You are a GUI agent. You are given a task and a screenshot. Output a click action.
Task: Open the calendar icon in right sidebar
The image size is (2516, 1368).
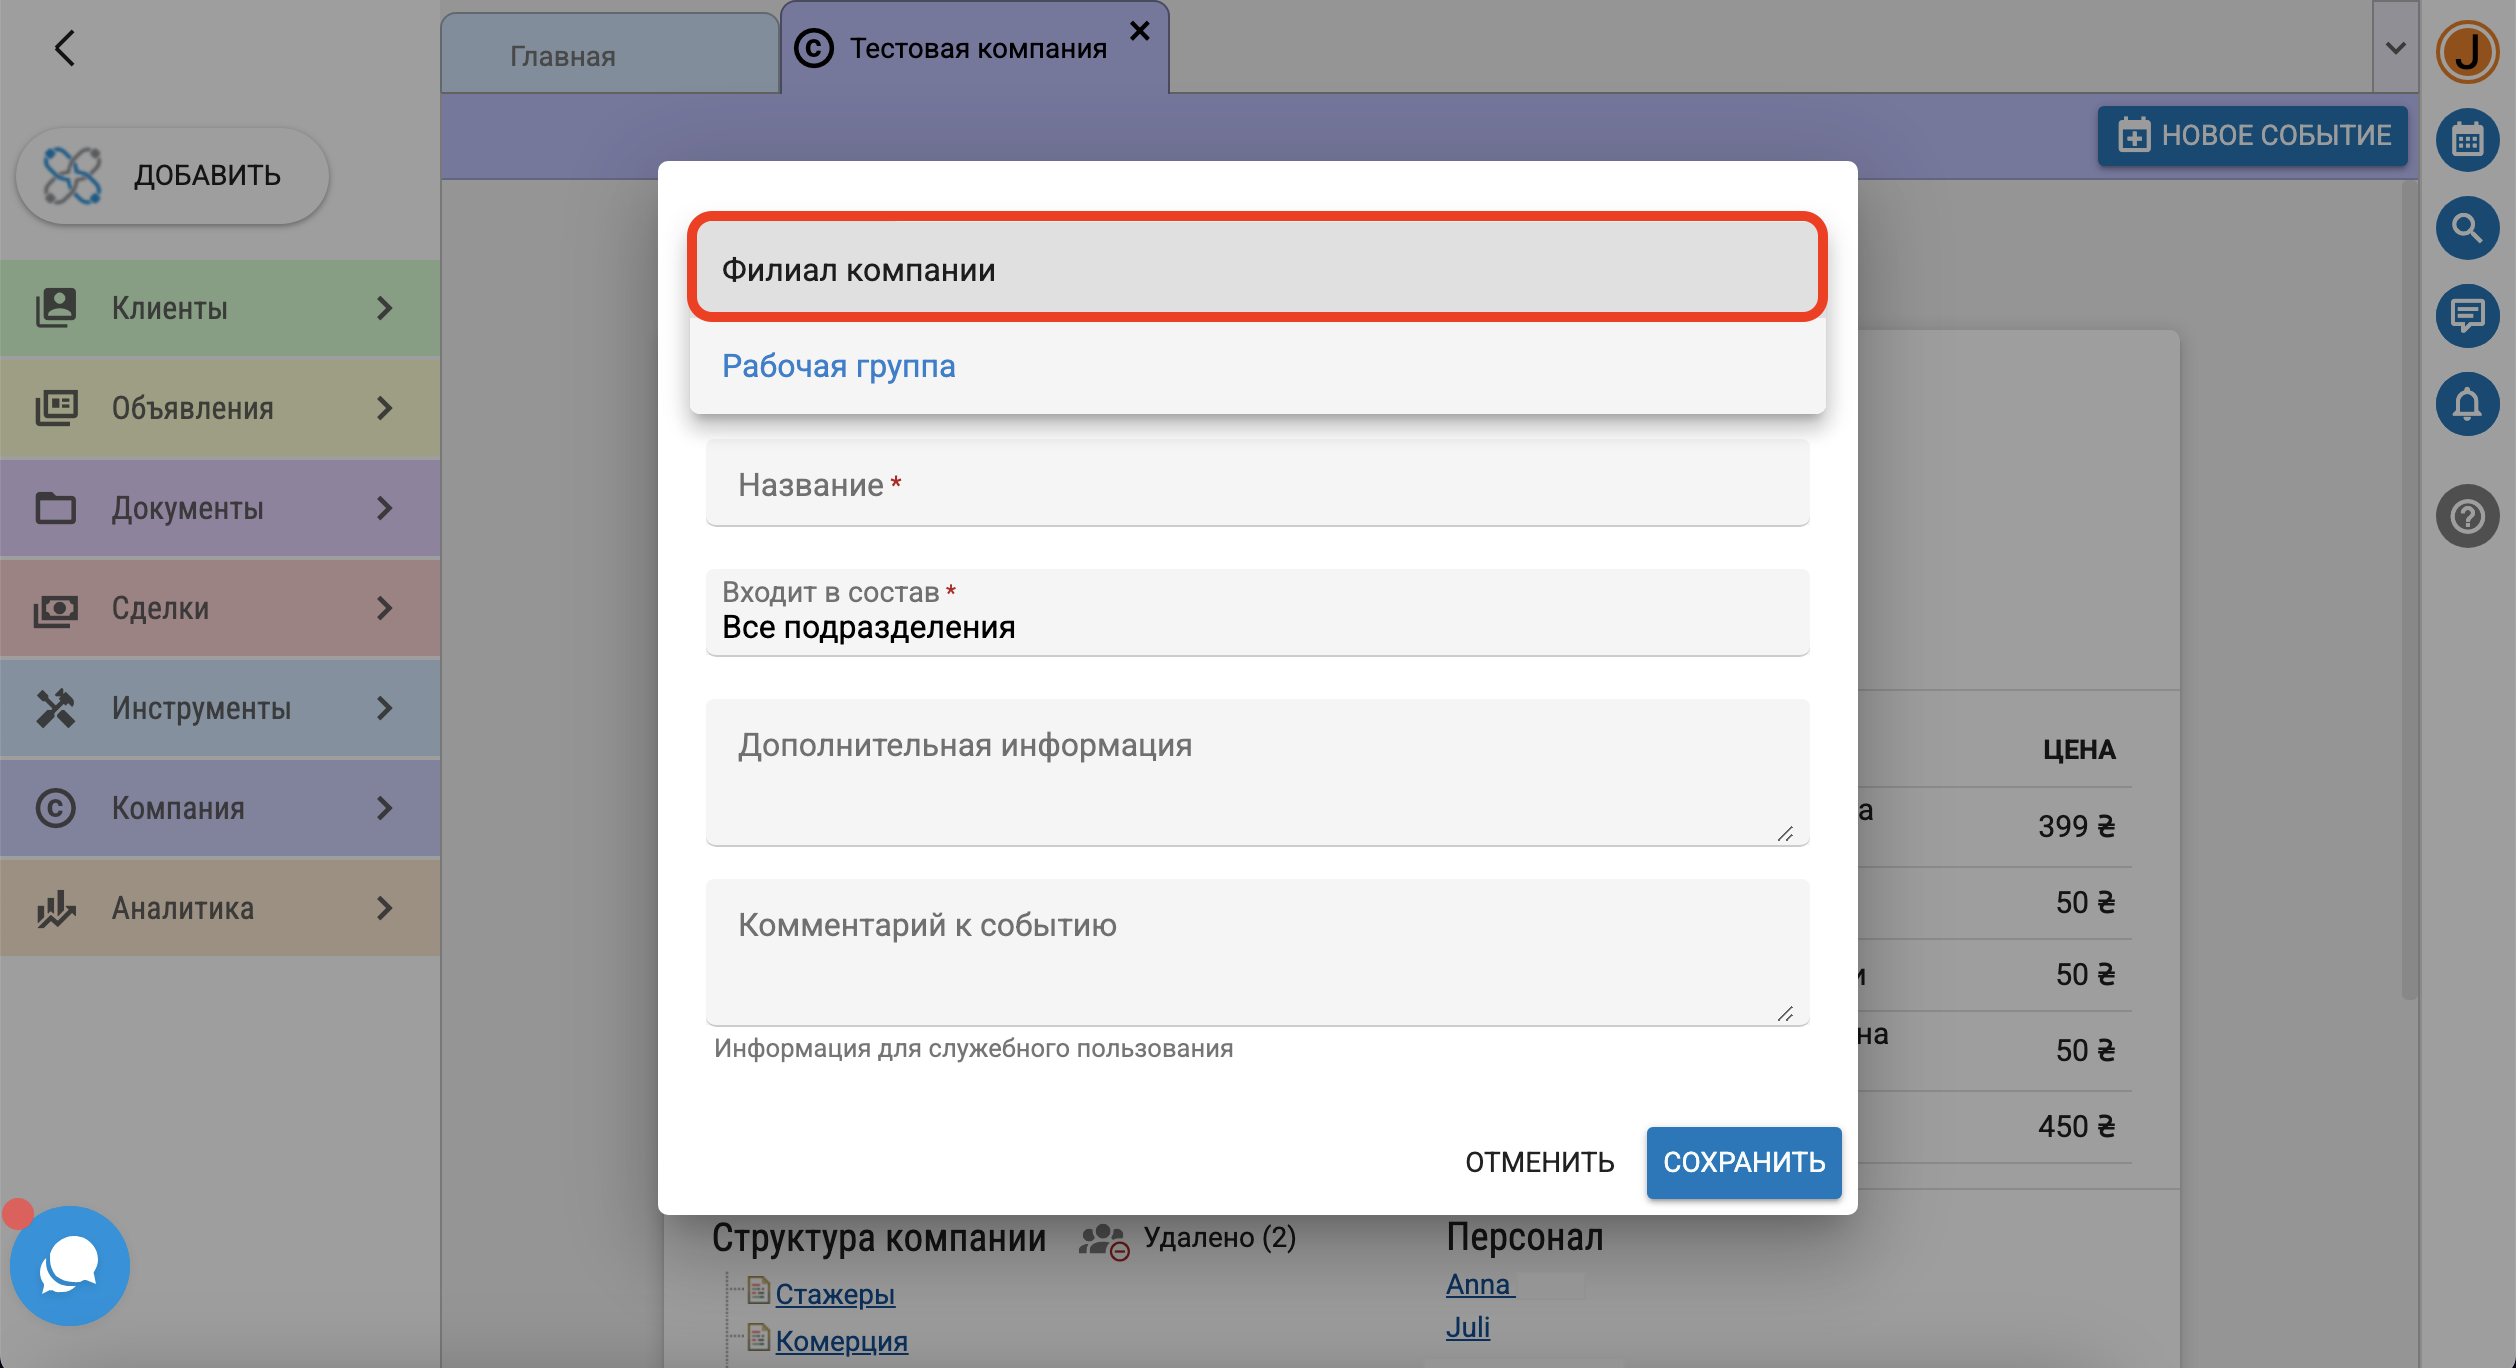2467,140
